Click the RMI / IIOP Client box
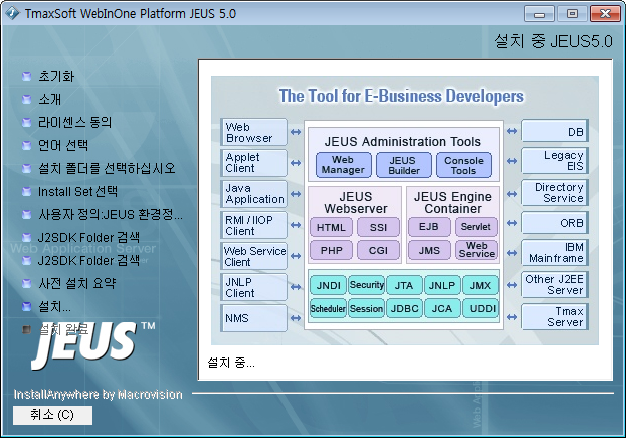This screenshot has width=626, height=438. pyautogui.click(x=254, y=225)
